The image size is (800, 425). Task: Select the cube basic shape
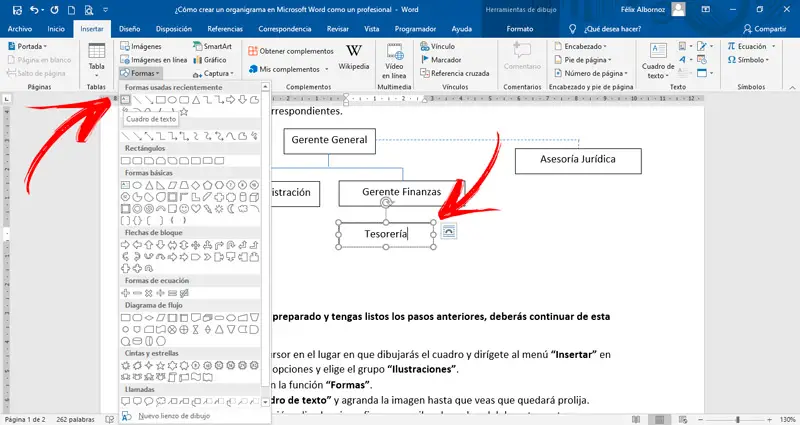click(x=254, y=197)
